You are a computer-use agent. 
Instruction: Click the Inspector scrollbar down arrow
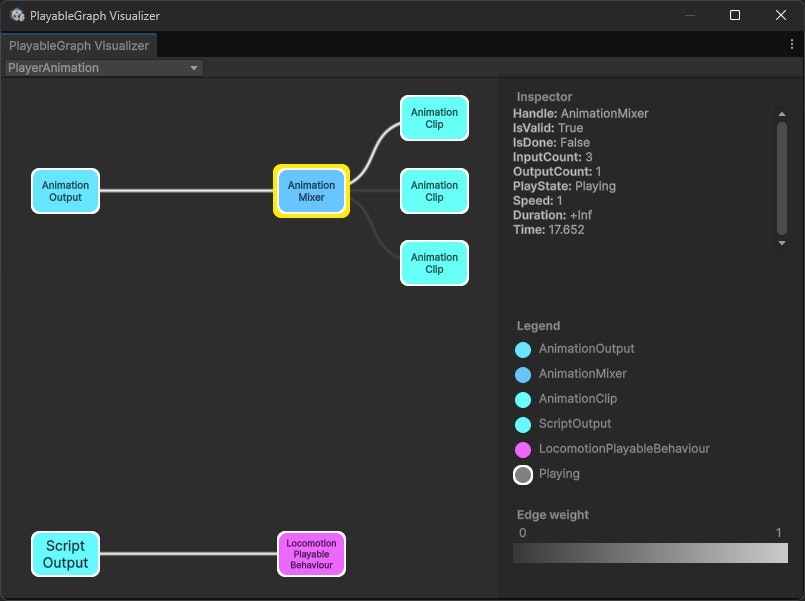(x=782, y=242)
